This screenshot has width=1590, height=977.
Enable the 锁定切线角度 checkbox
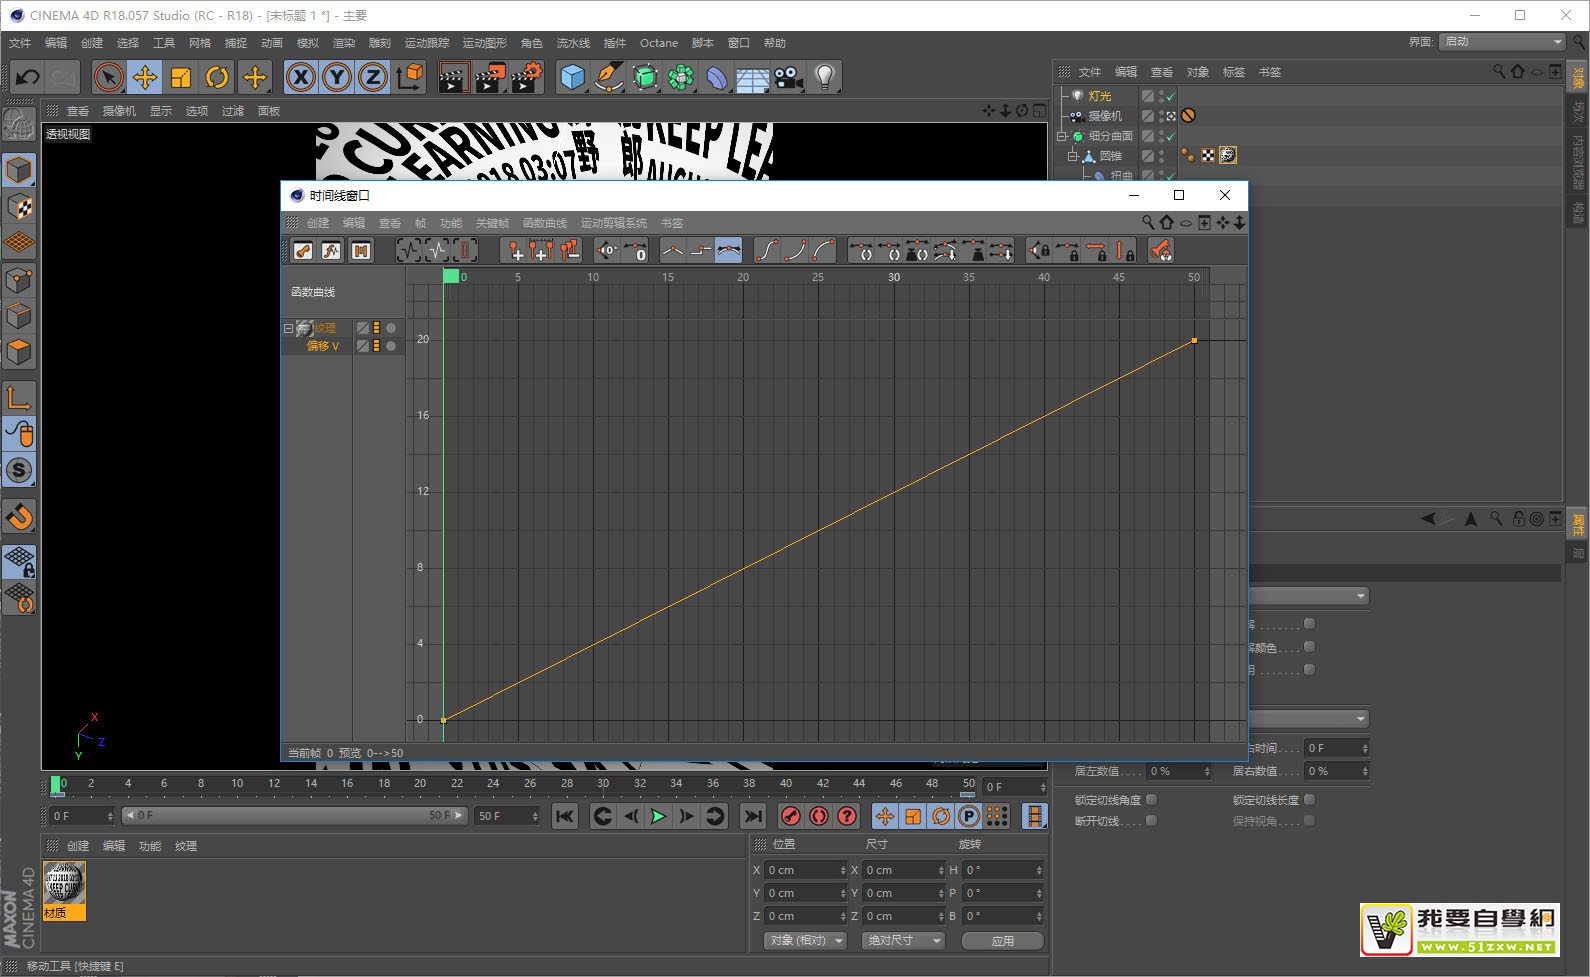[1152, 800]
